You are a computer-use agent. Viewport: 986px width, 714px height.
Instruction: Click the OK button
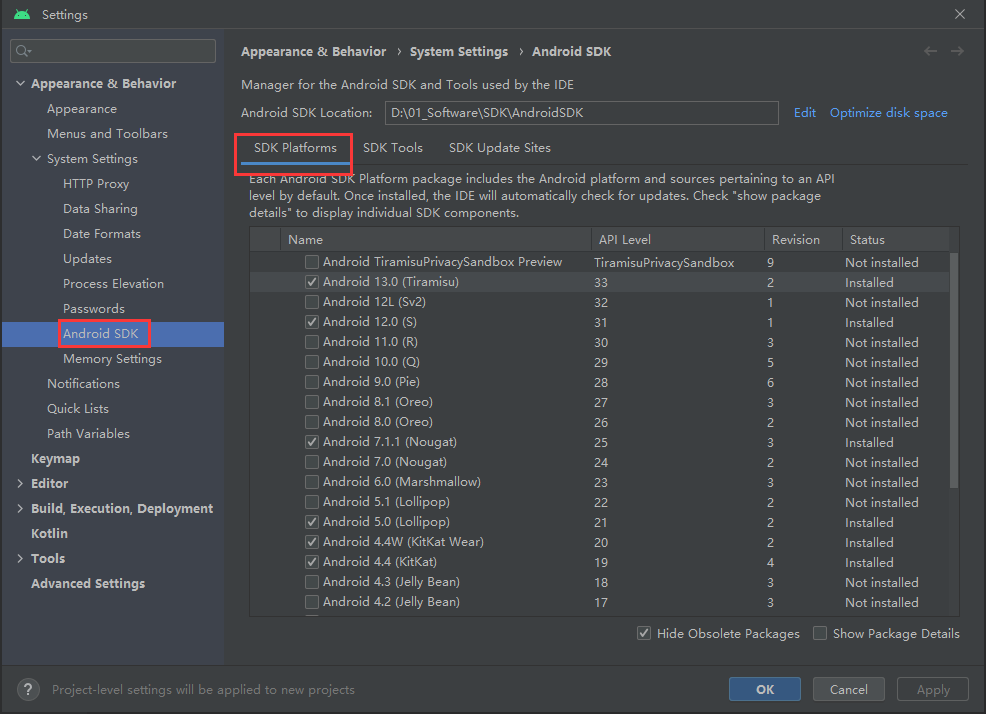(x=765, y=689)
